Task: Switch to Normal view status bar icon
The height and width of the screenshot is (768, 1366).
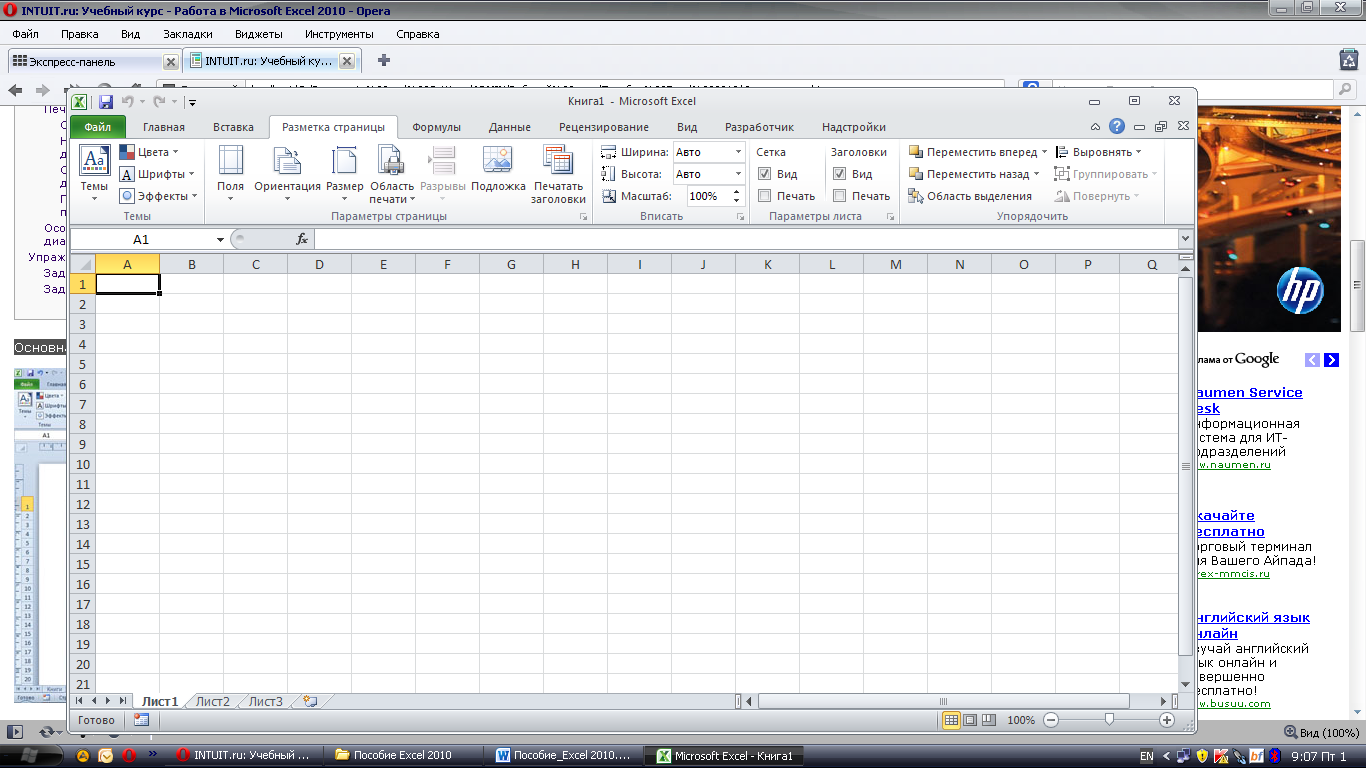Action: pyautogui.click(x=951, y=720)
